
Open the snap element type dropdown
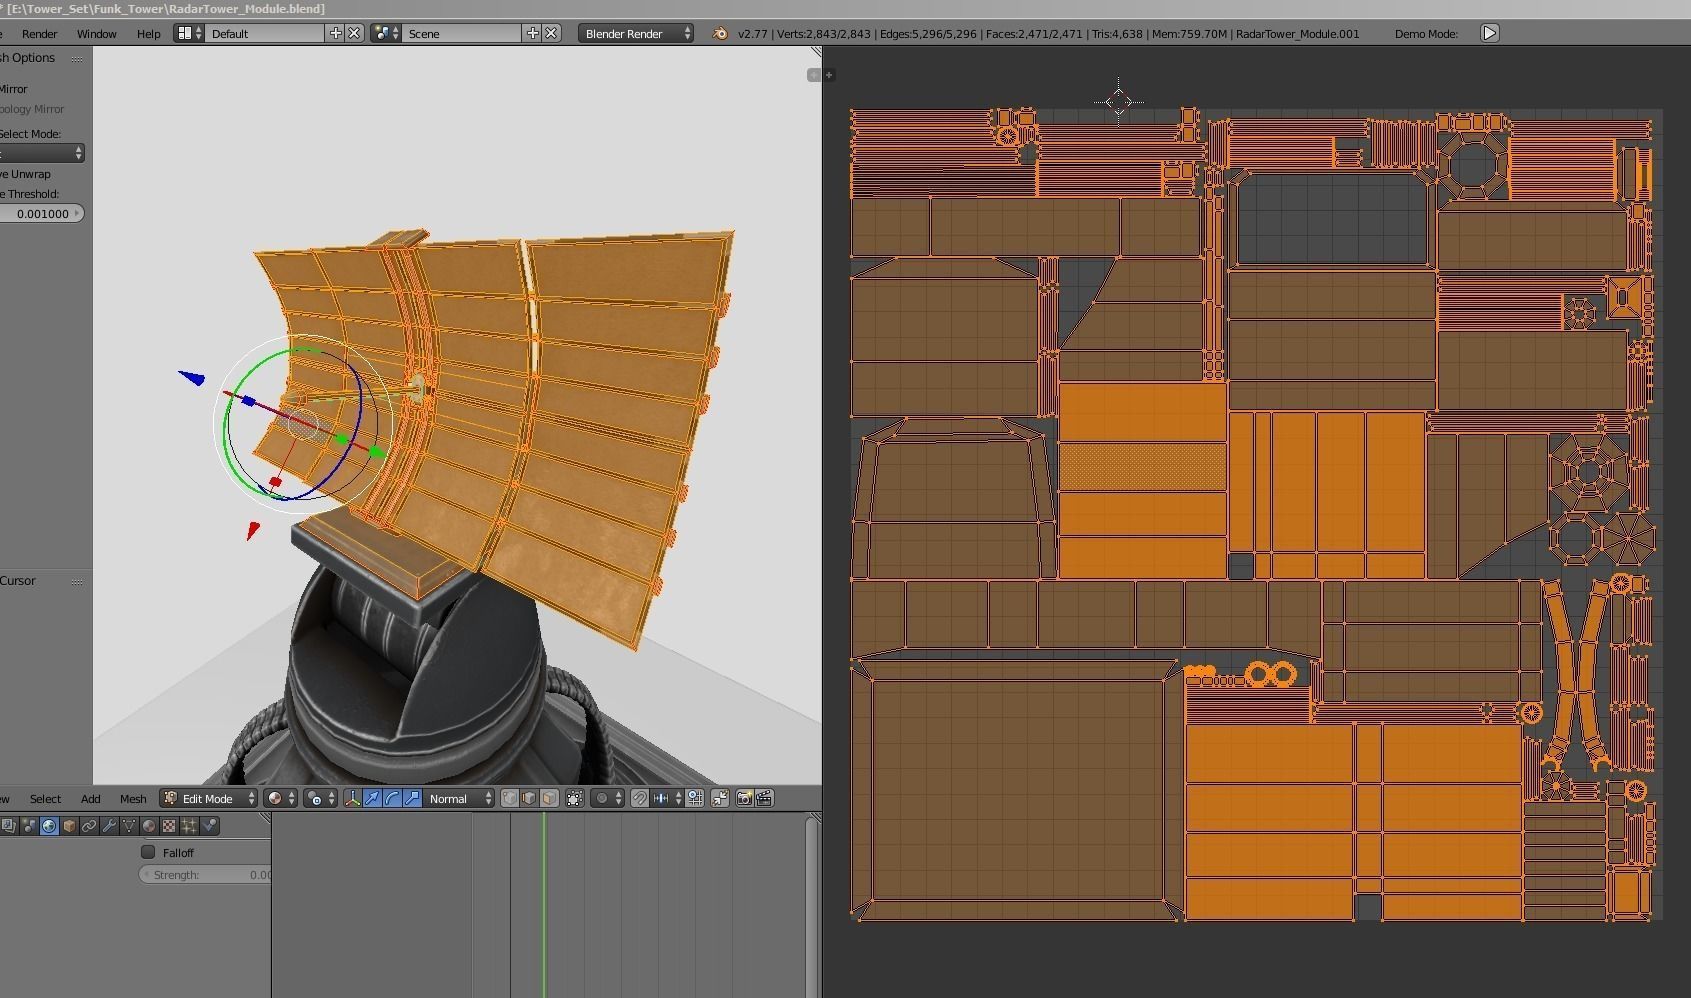(667, 798)
